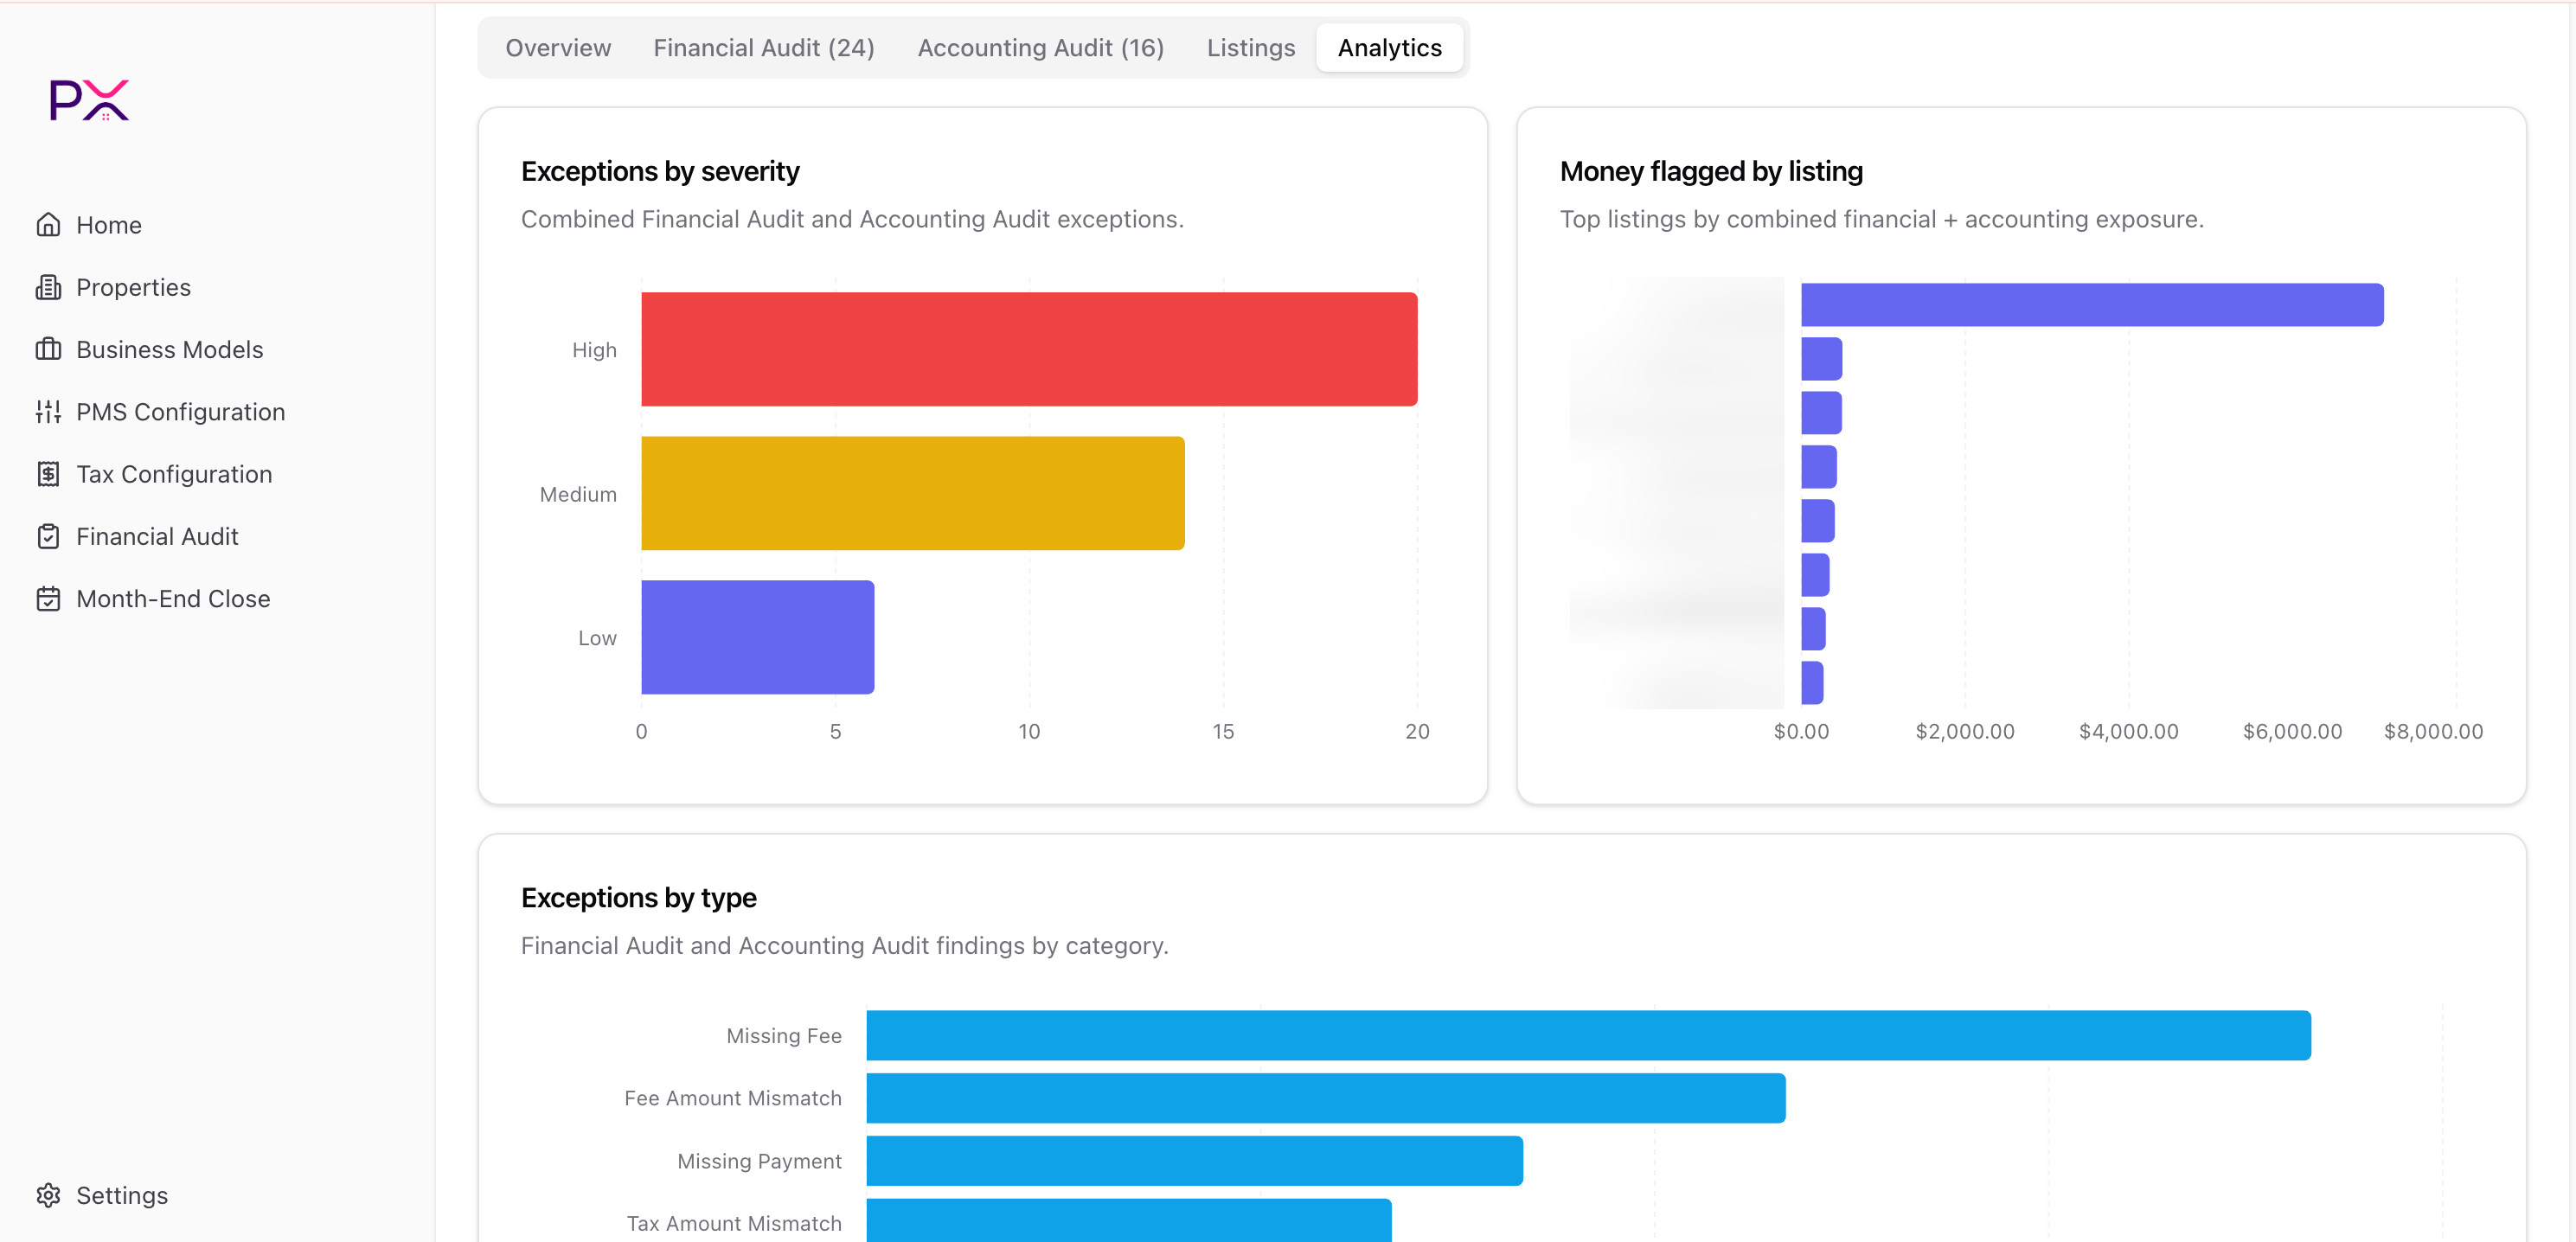Image resolution: width=2576 pixels, height=1242 pixels.
Task: Click the Missing Payment bar
Action: pos(1195,1161)
